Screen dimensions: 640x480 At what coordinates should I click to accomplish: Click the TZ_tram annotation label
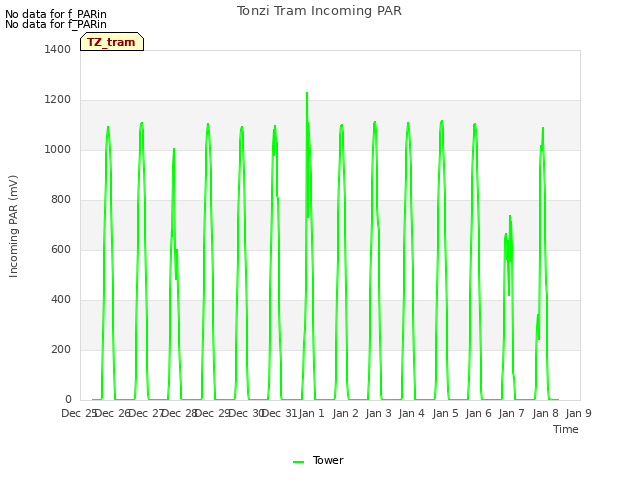point(112,42)
